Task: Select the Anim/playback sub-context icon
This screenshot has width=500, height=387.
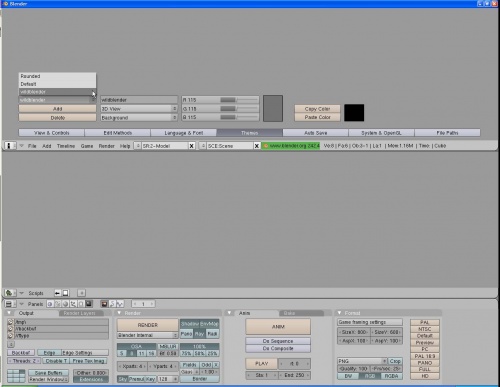Action: coord(112,304)
